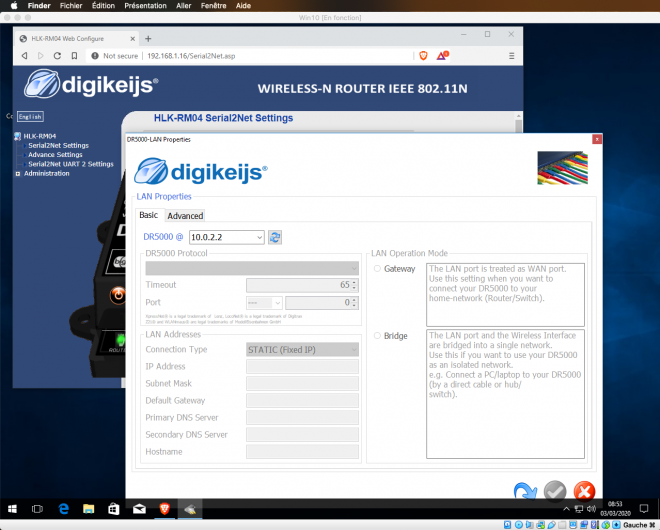Click the volume speaker tray icon
The height and width of the screenshot is (530, 660).
pos(591,509)
